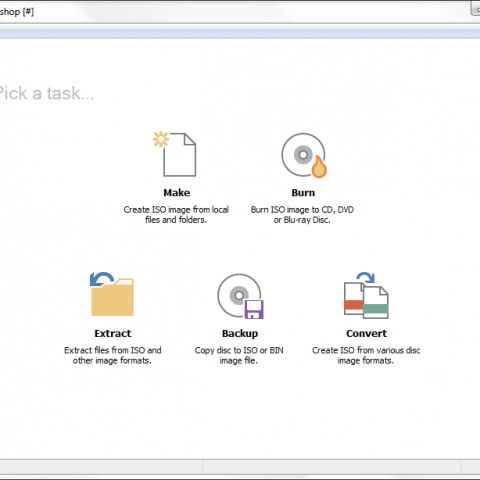
Task: Click the middle status bar pane
Action: tap(332, 467)
